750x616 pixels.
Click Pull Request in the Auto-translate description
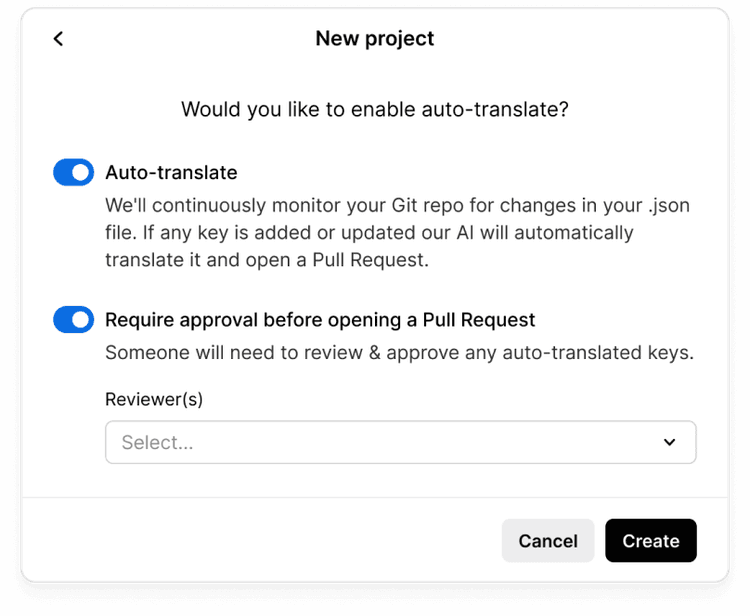(x=371, y=260)
